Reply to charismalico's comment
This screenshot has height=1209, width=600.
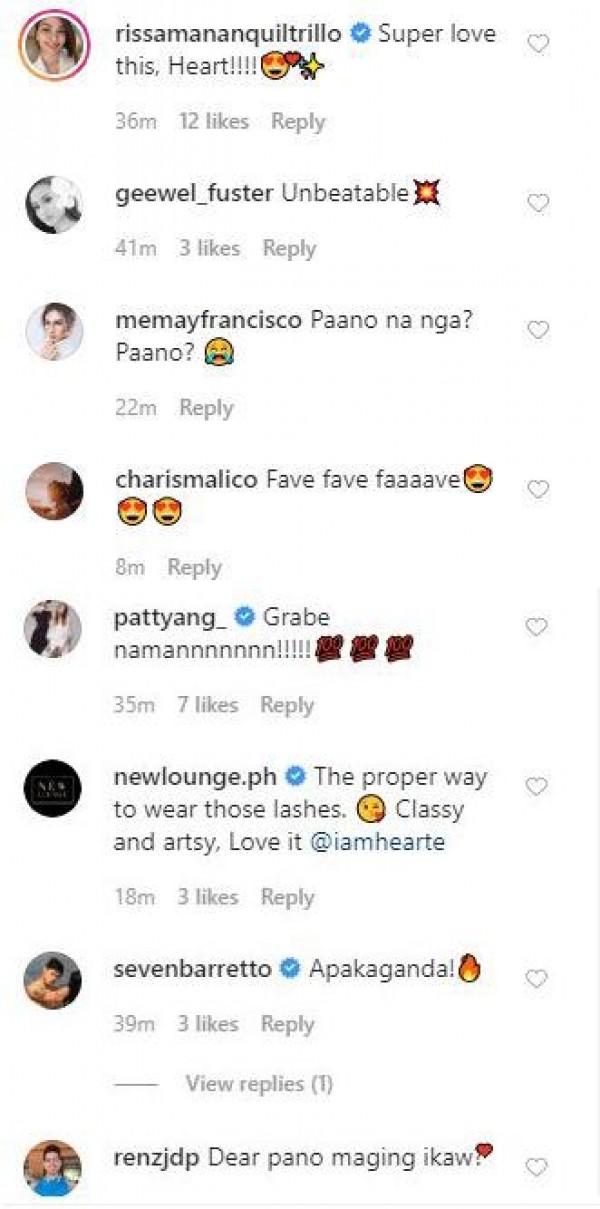(x=194, y=567)
